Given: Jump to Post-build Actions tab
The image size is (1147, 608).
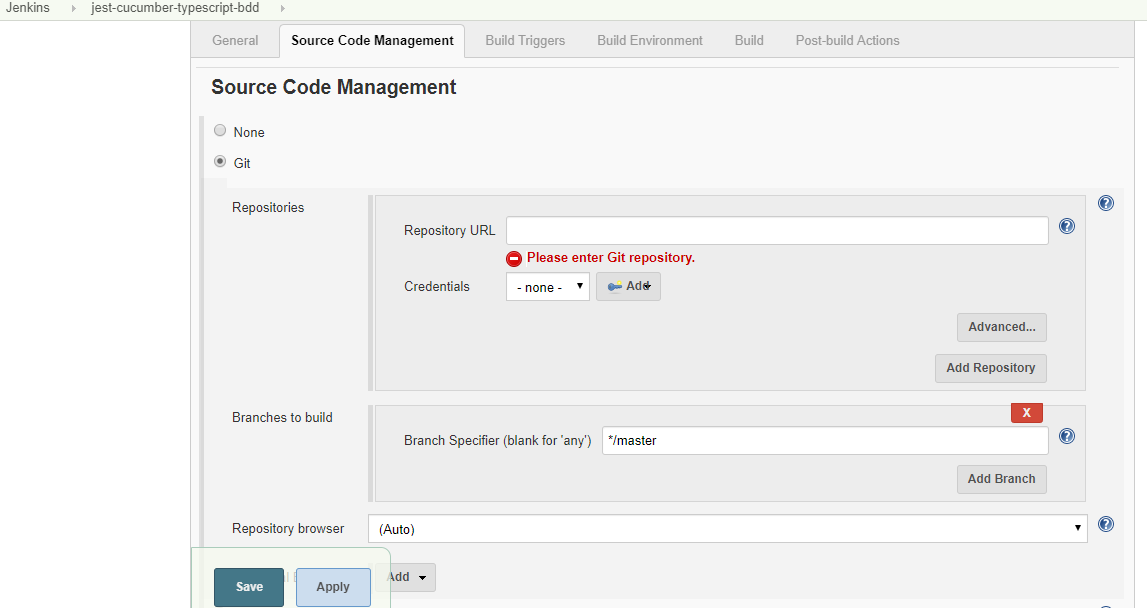Looking at the screenshot, I should pos(847,41).
